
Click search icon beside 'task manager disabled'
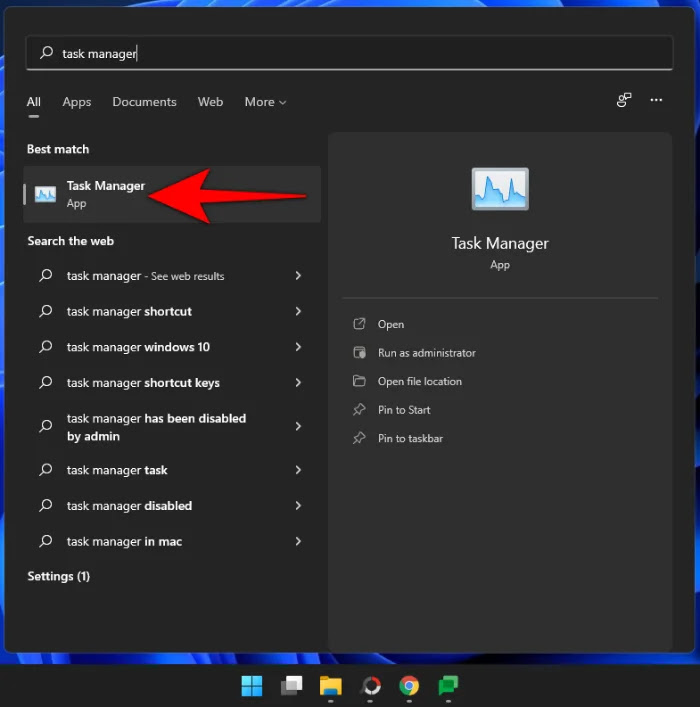click(x=46, y=505)
